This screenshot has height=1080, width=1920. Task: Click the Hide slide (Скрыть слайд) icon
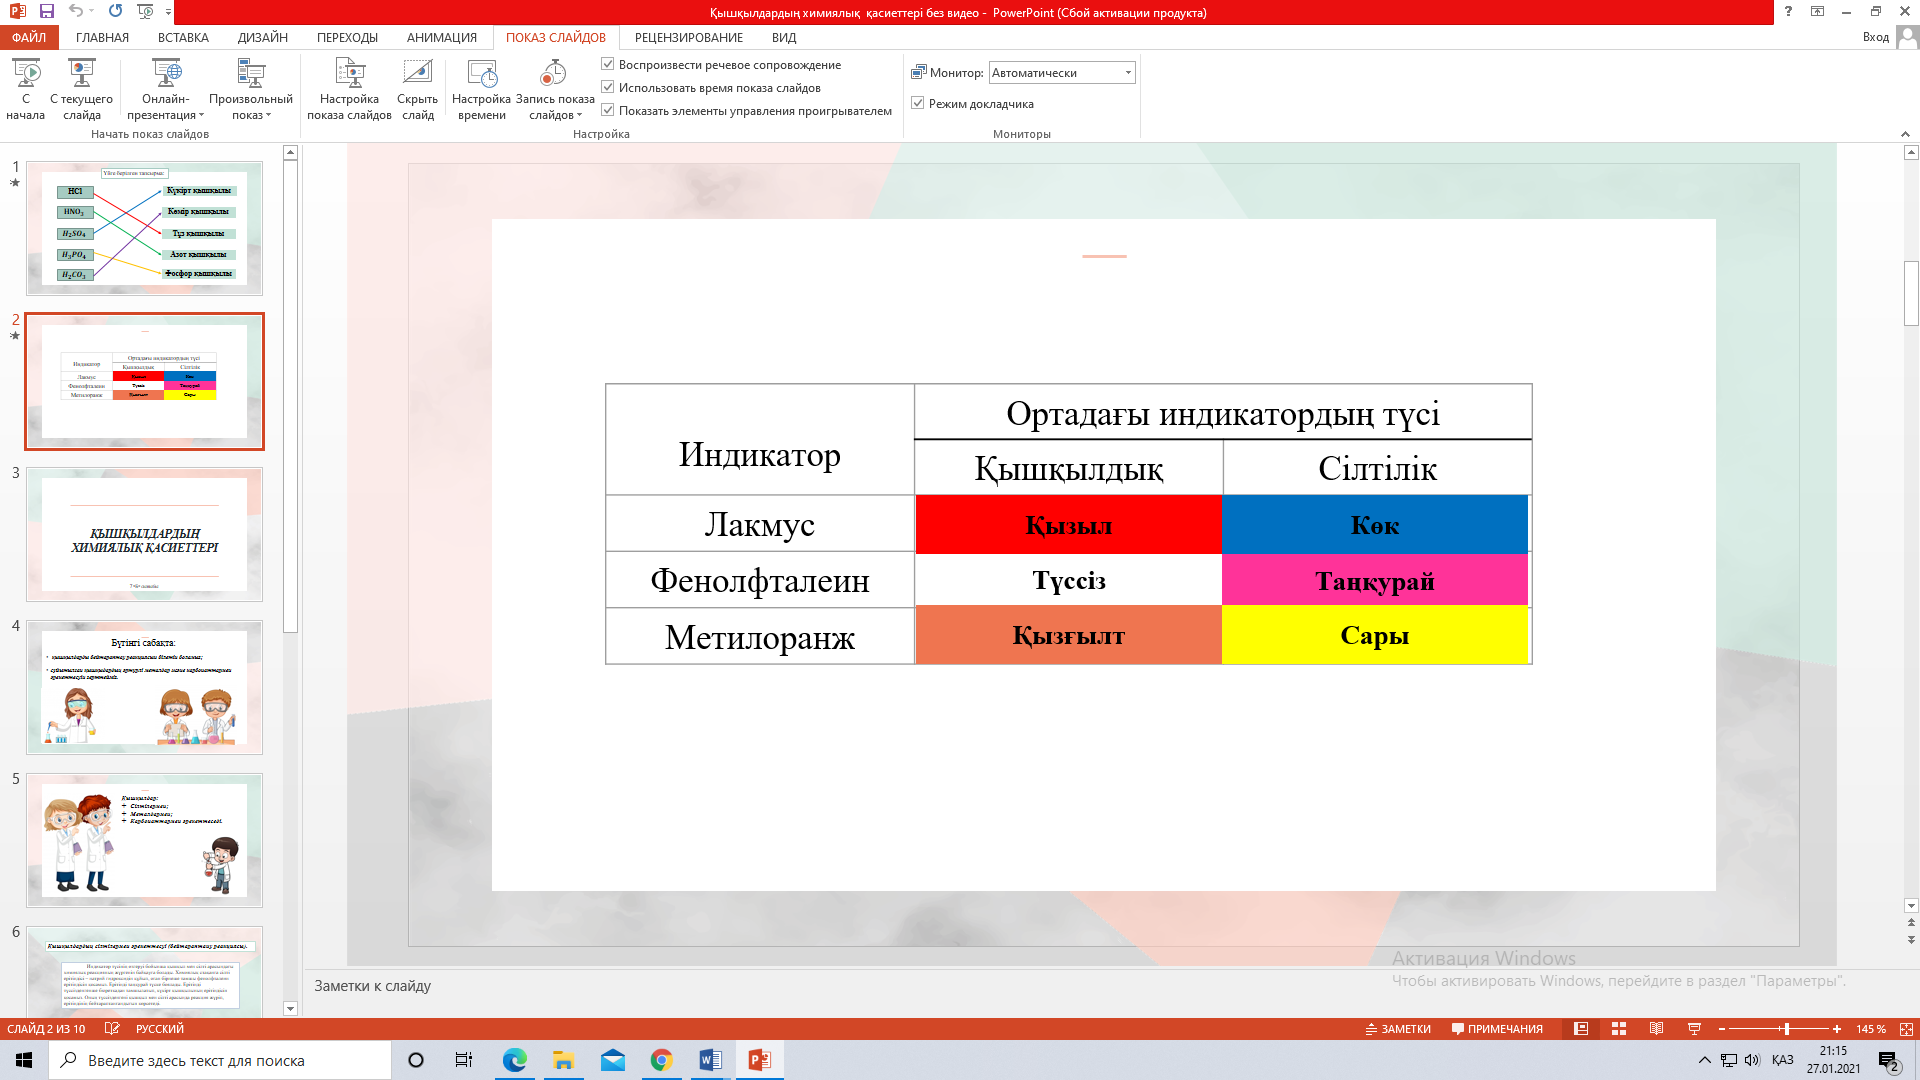coord(417,73)
